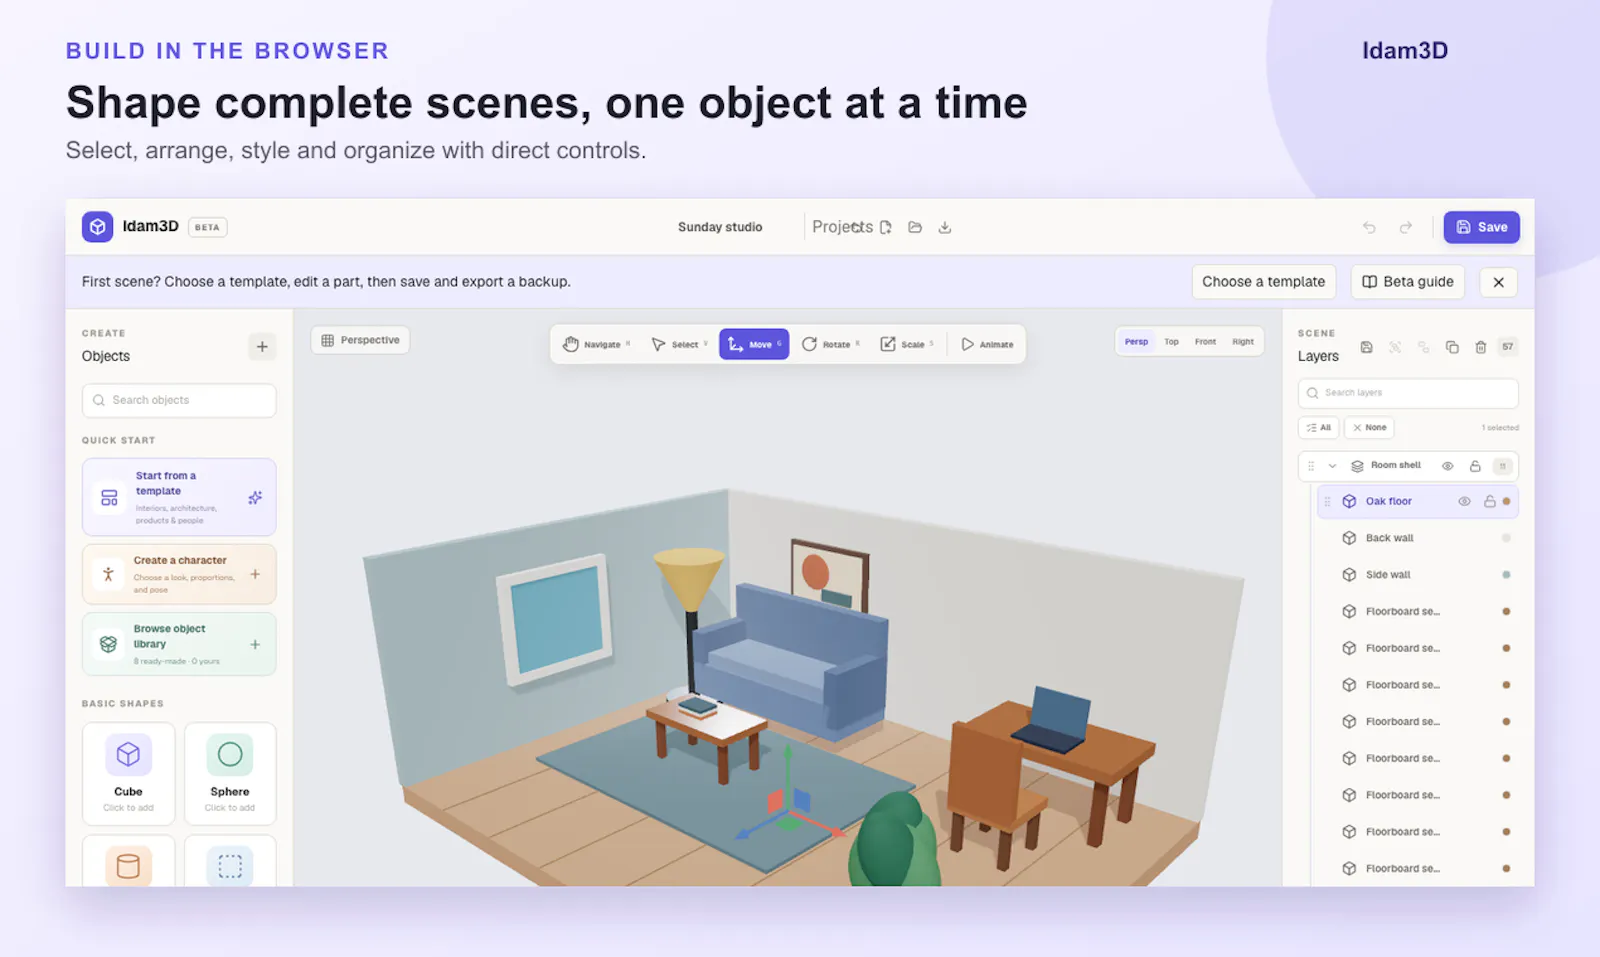Click the drag handle of Oak floor layer

click(1328, 502)
